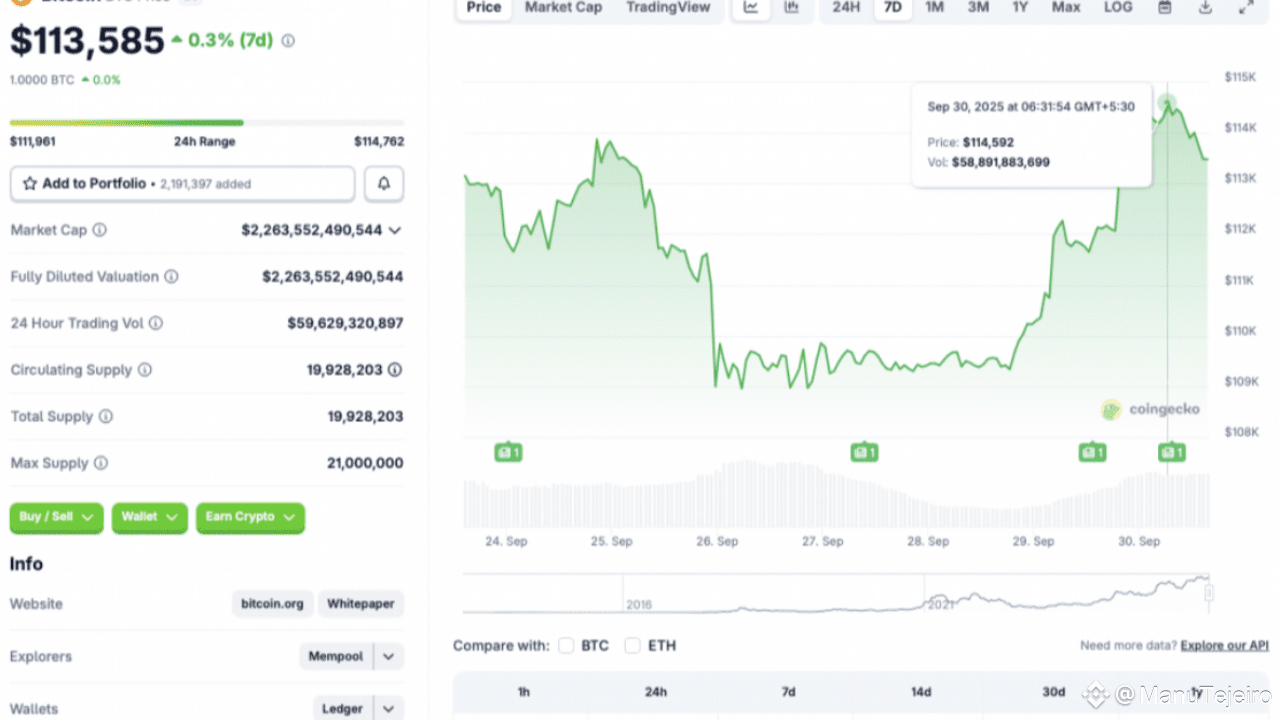Screen dimensions: 1280x720
Task: Click the $2,263,552,490,544 Market Cap value
Action: click(312, 230)
